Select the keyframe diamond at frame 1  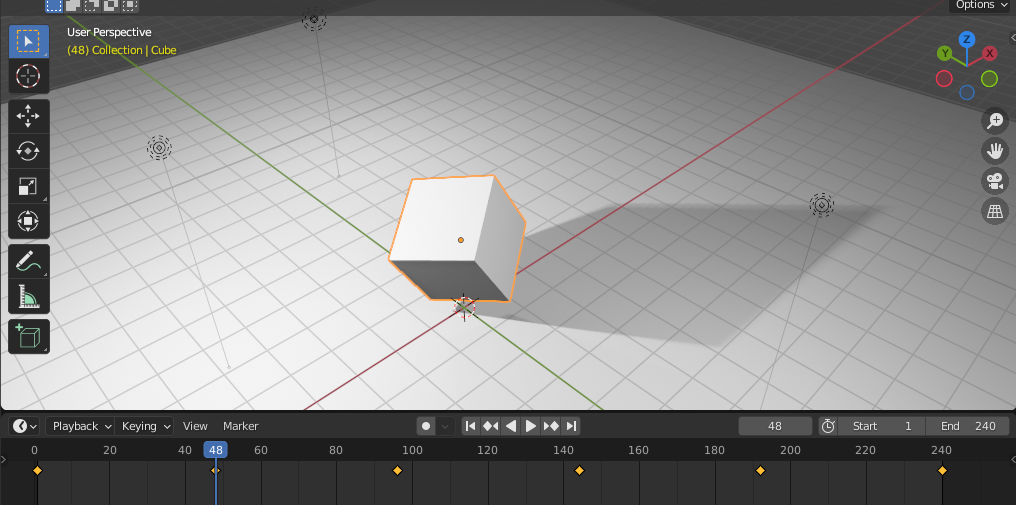38,470
